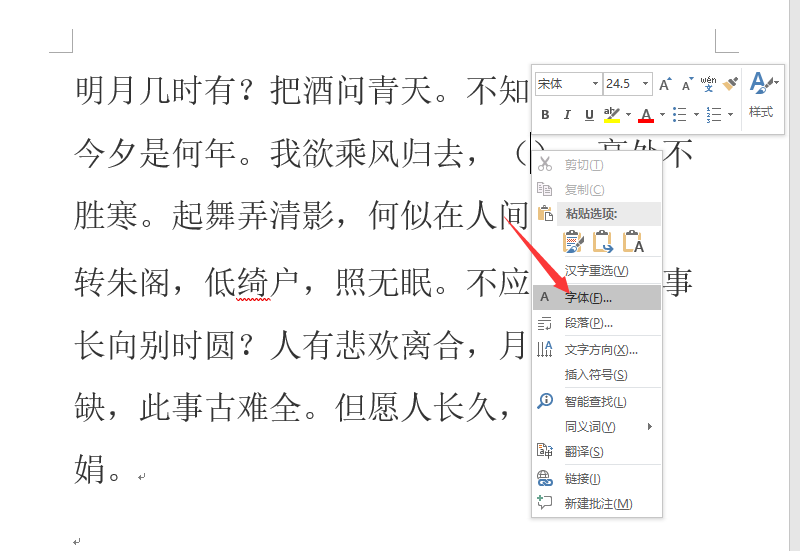800x551 pixels.
Task: Choose 文字方向(X)... menu entry
Action: point(597,349)
